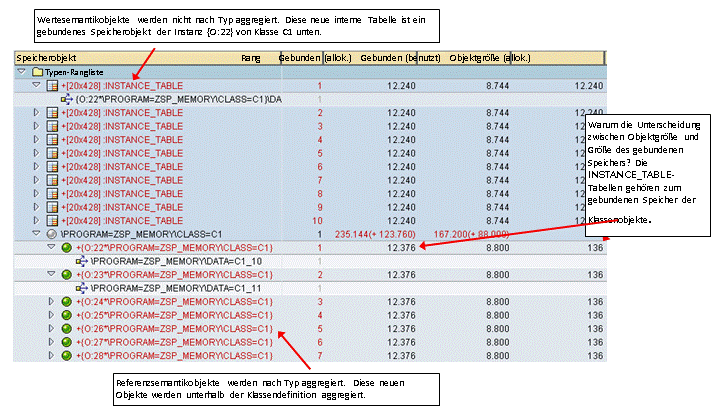Viewport: 720px width, 411px height.
Task: Click green object icon of {O:25*
Action: 67,315
